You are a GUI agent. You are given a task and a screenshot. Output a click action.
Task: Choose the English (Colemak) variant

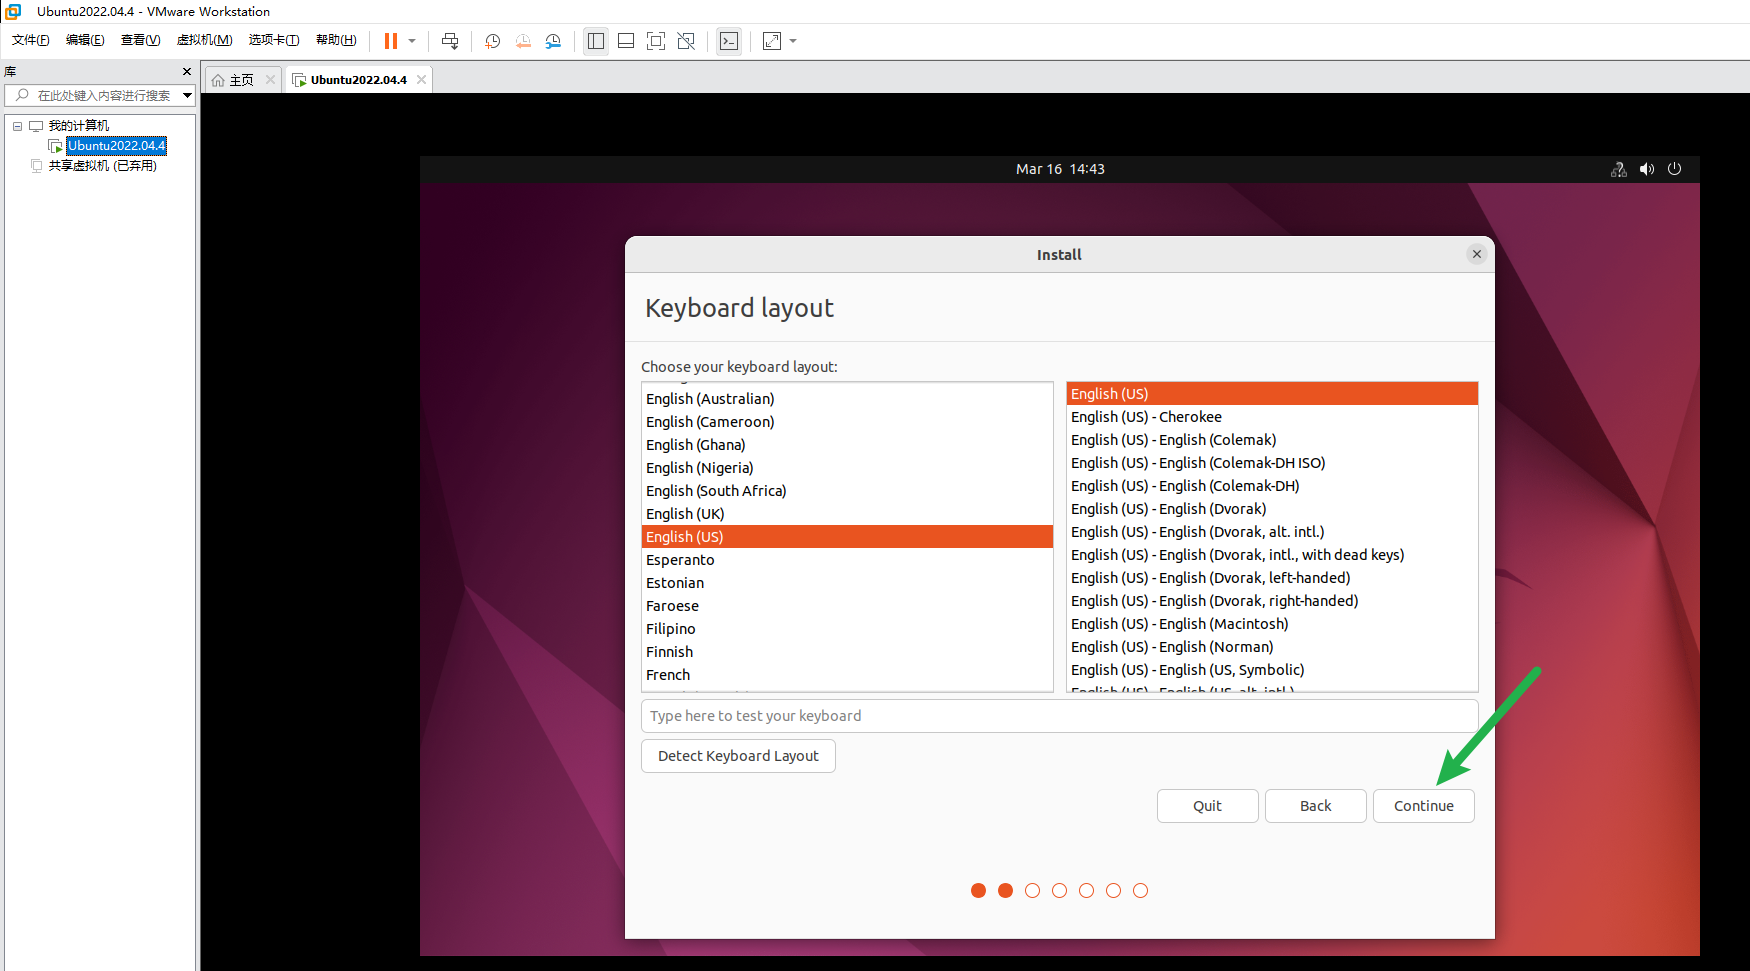[x=1272, y=440]
